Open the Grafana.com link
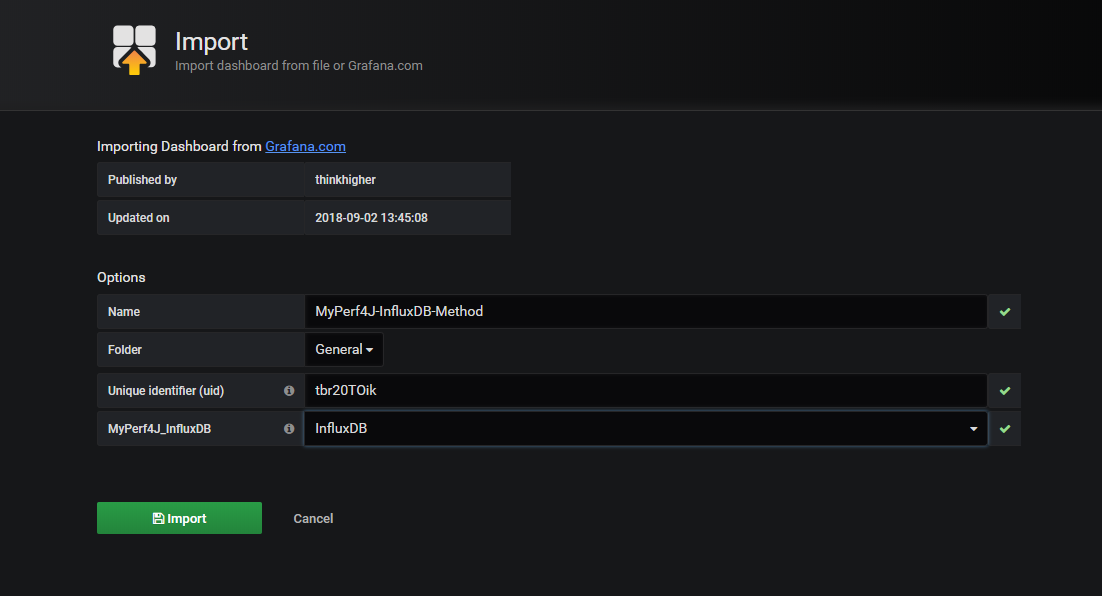This screenshot has height=596, width=1102. tap(305, 146)
